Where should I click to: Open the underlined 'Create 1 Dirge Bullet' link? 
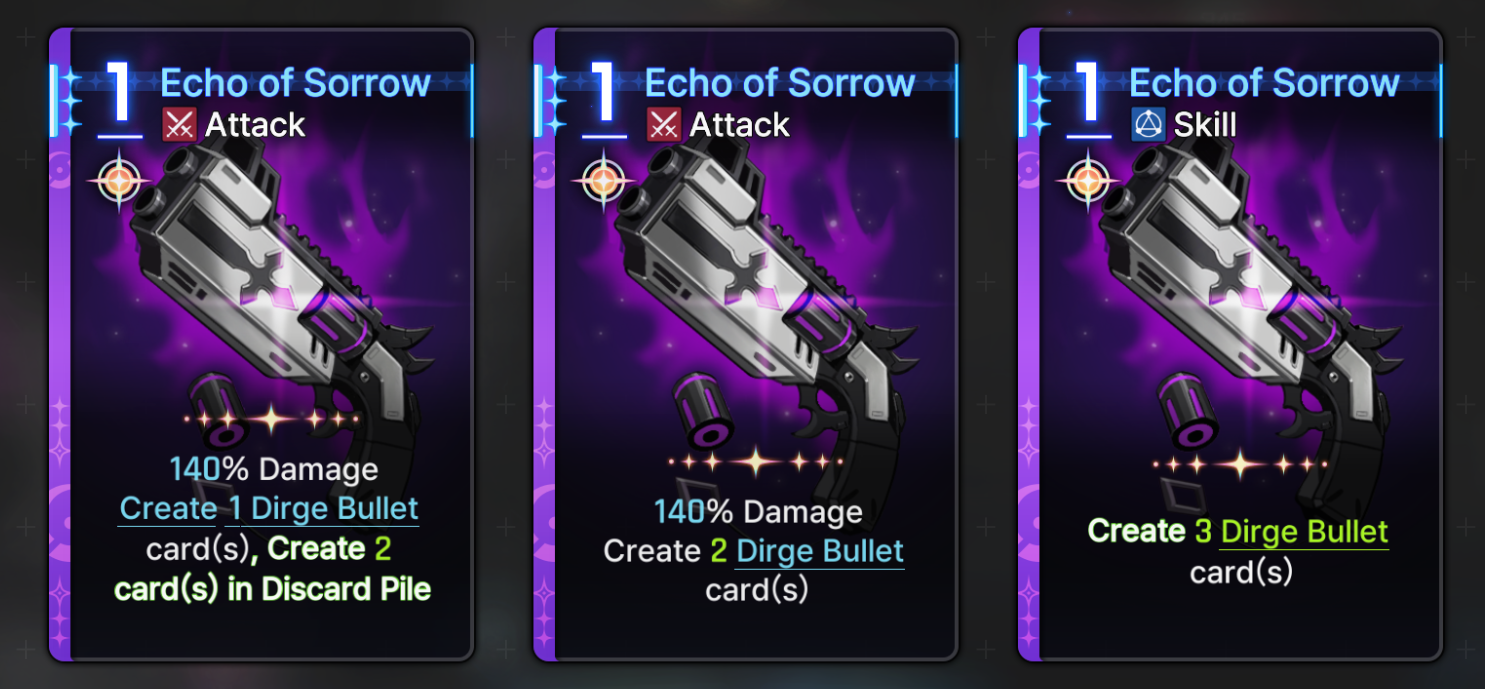(x=269, y=509)
